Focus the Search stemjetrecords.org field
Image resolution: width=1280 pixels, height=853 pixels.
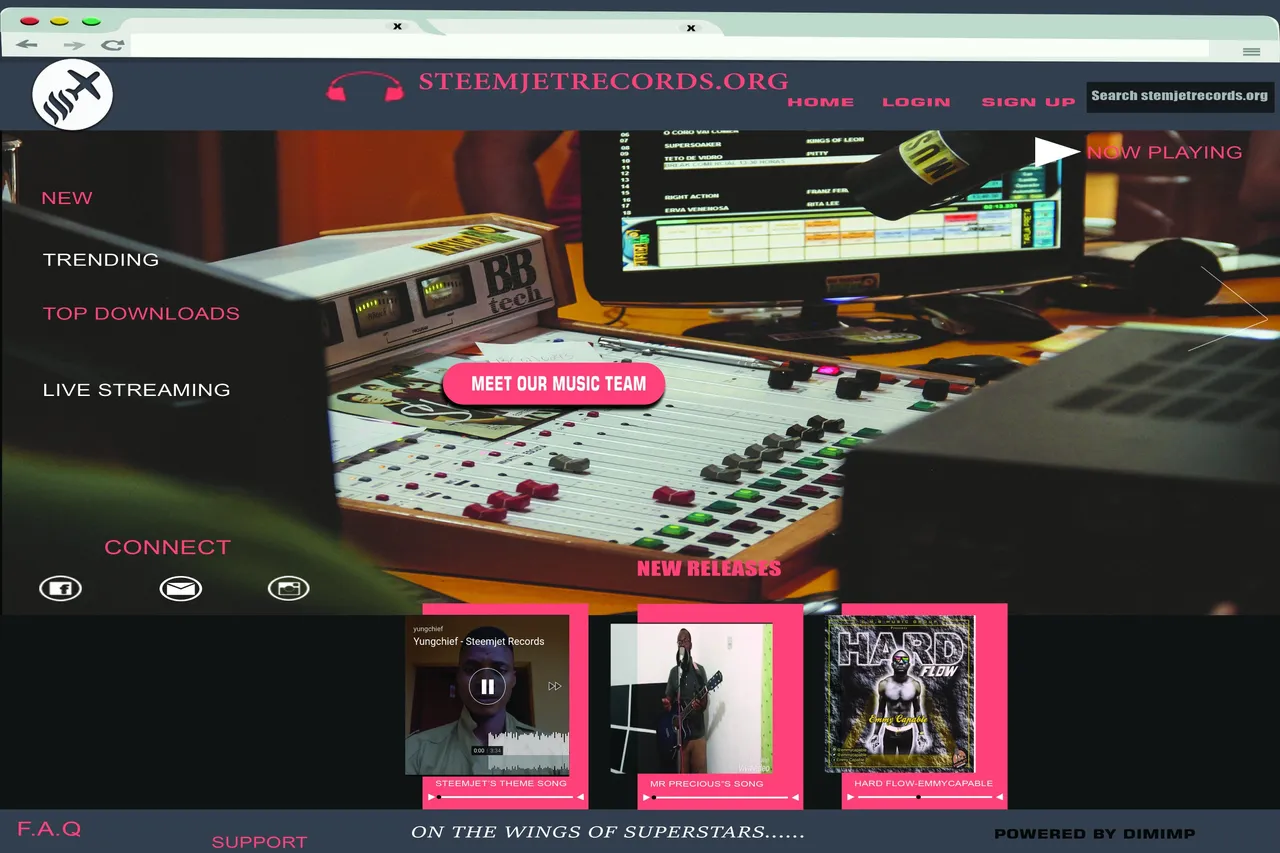tap(1180, 96)
